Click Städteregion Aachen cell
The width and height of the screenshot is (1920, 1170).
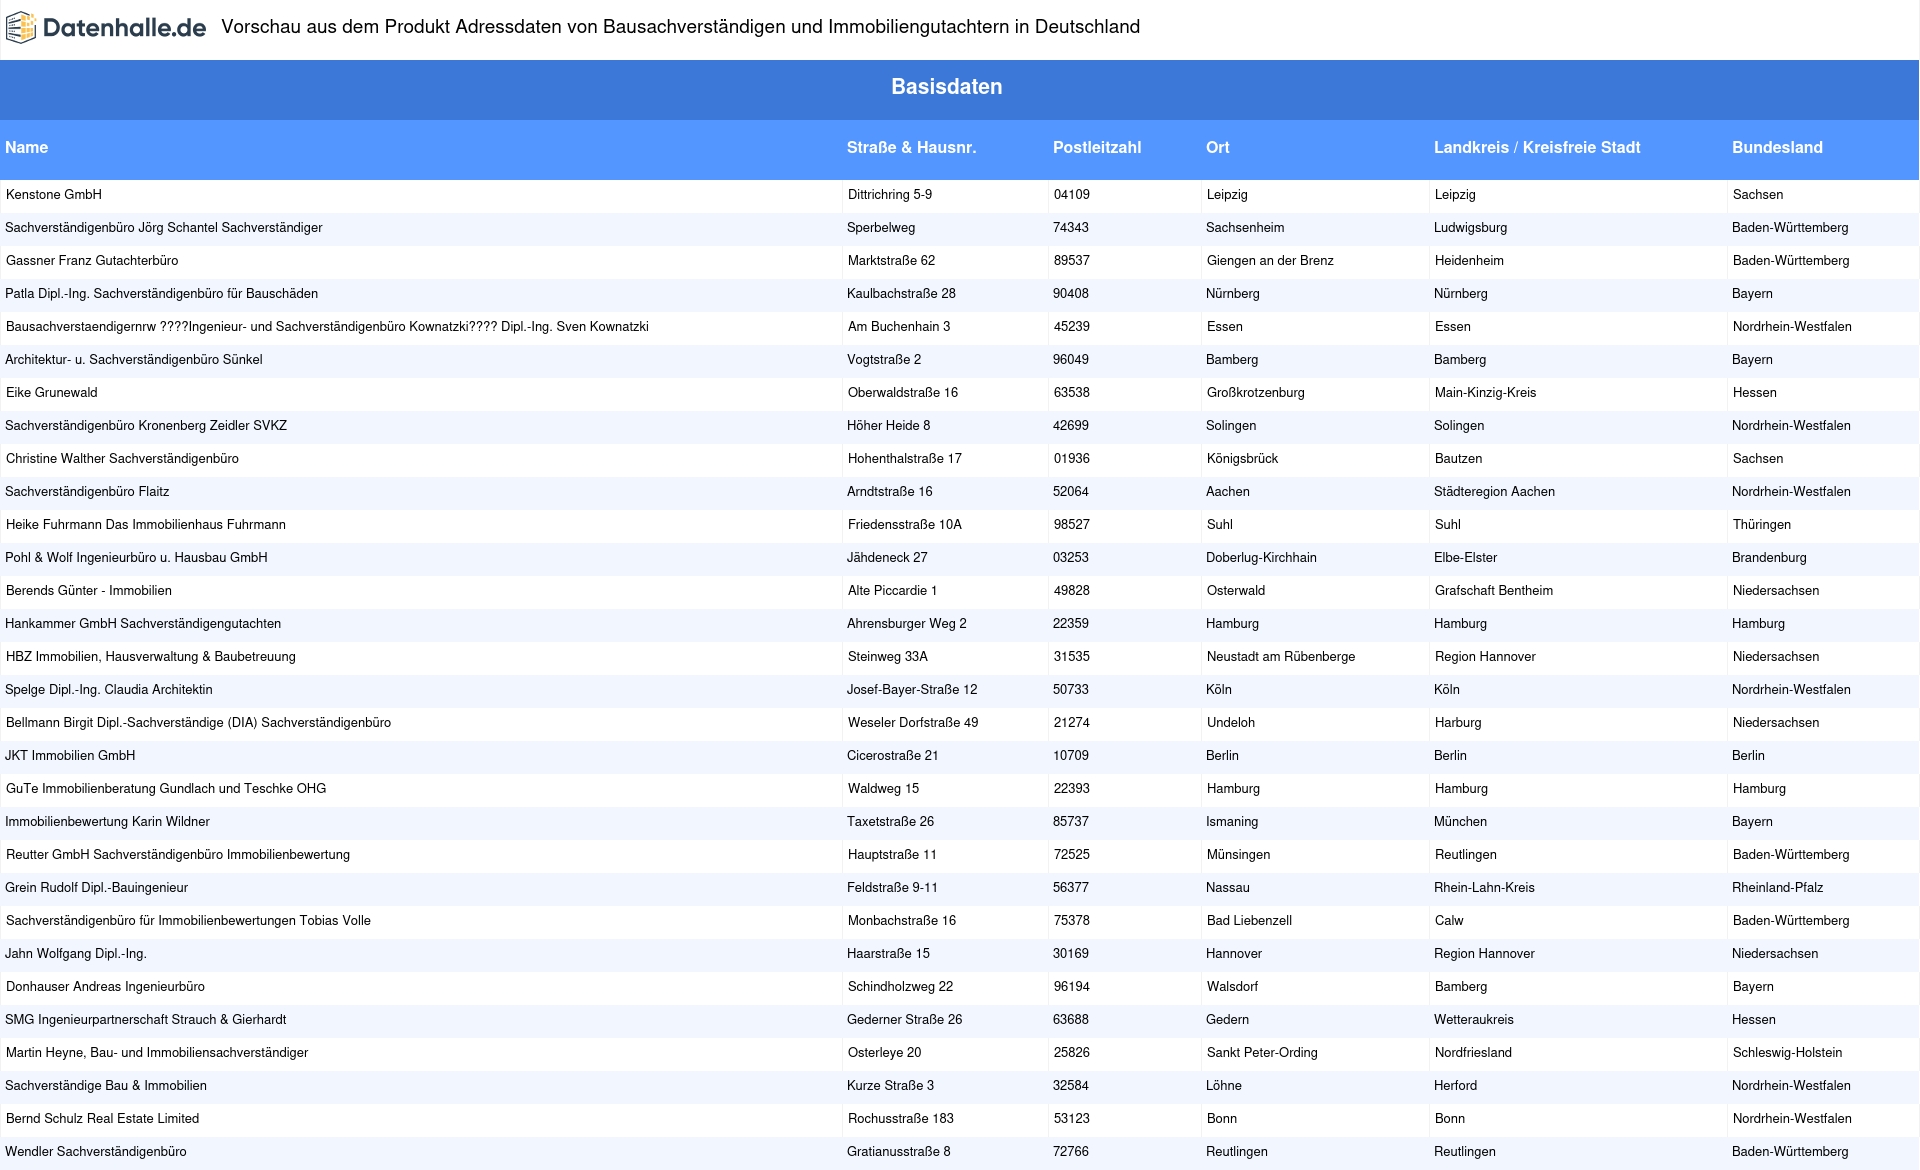(x=1494, y=491)
